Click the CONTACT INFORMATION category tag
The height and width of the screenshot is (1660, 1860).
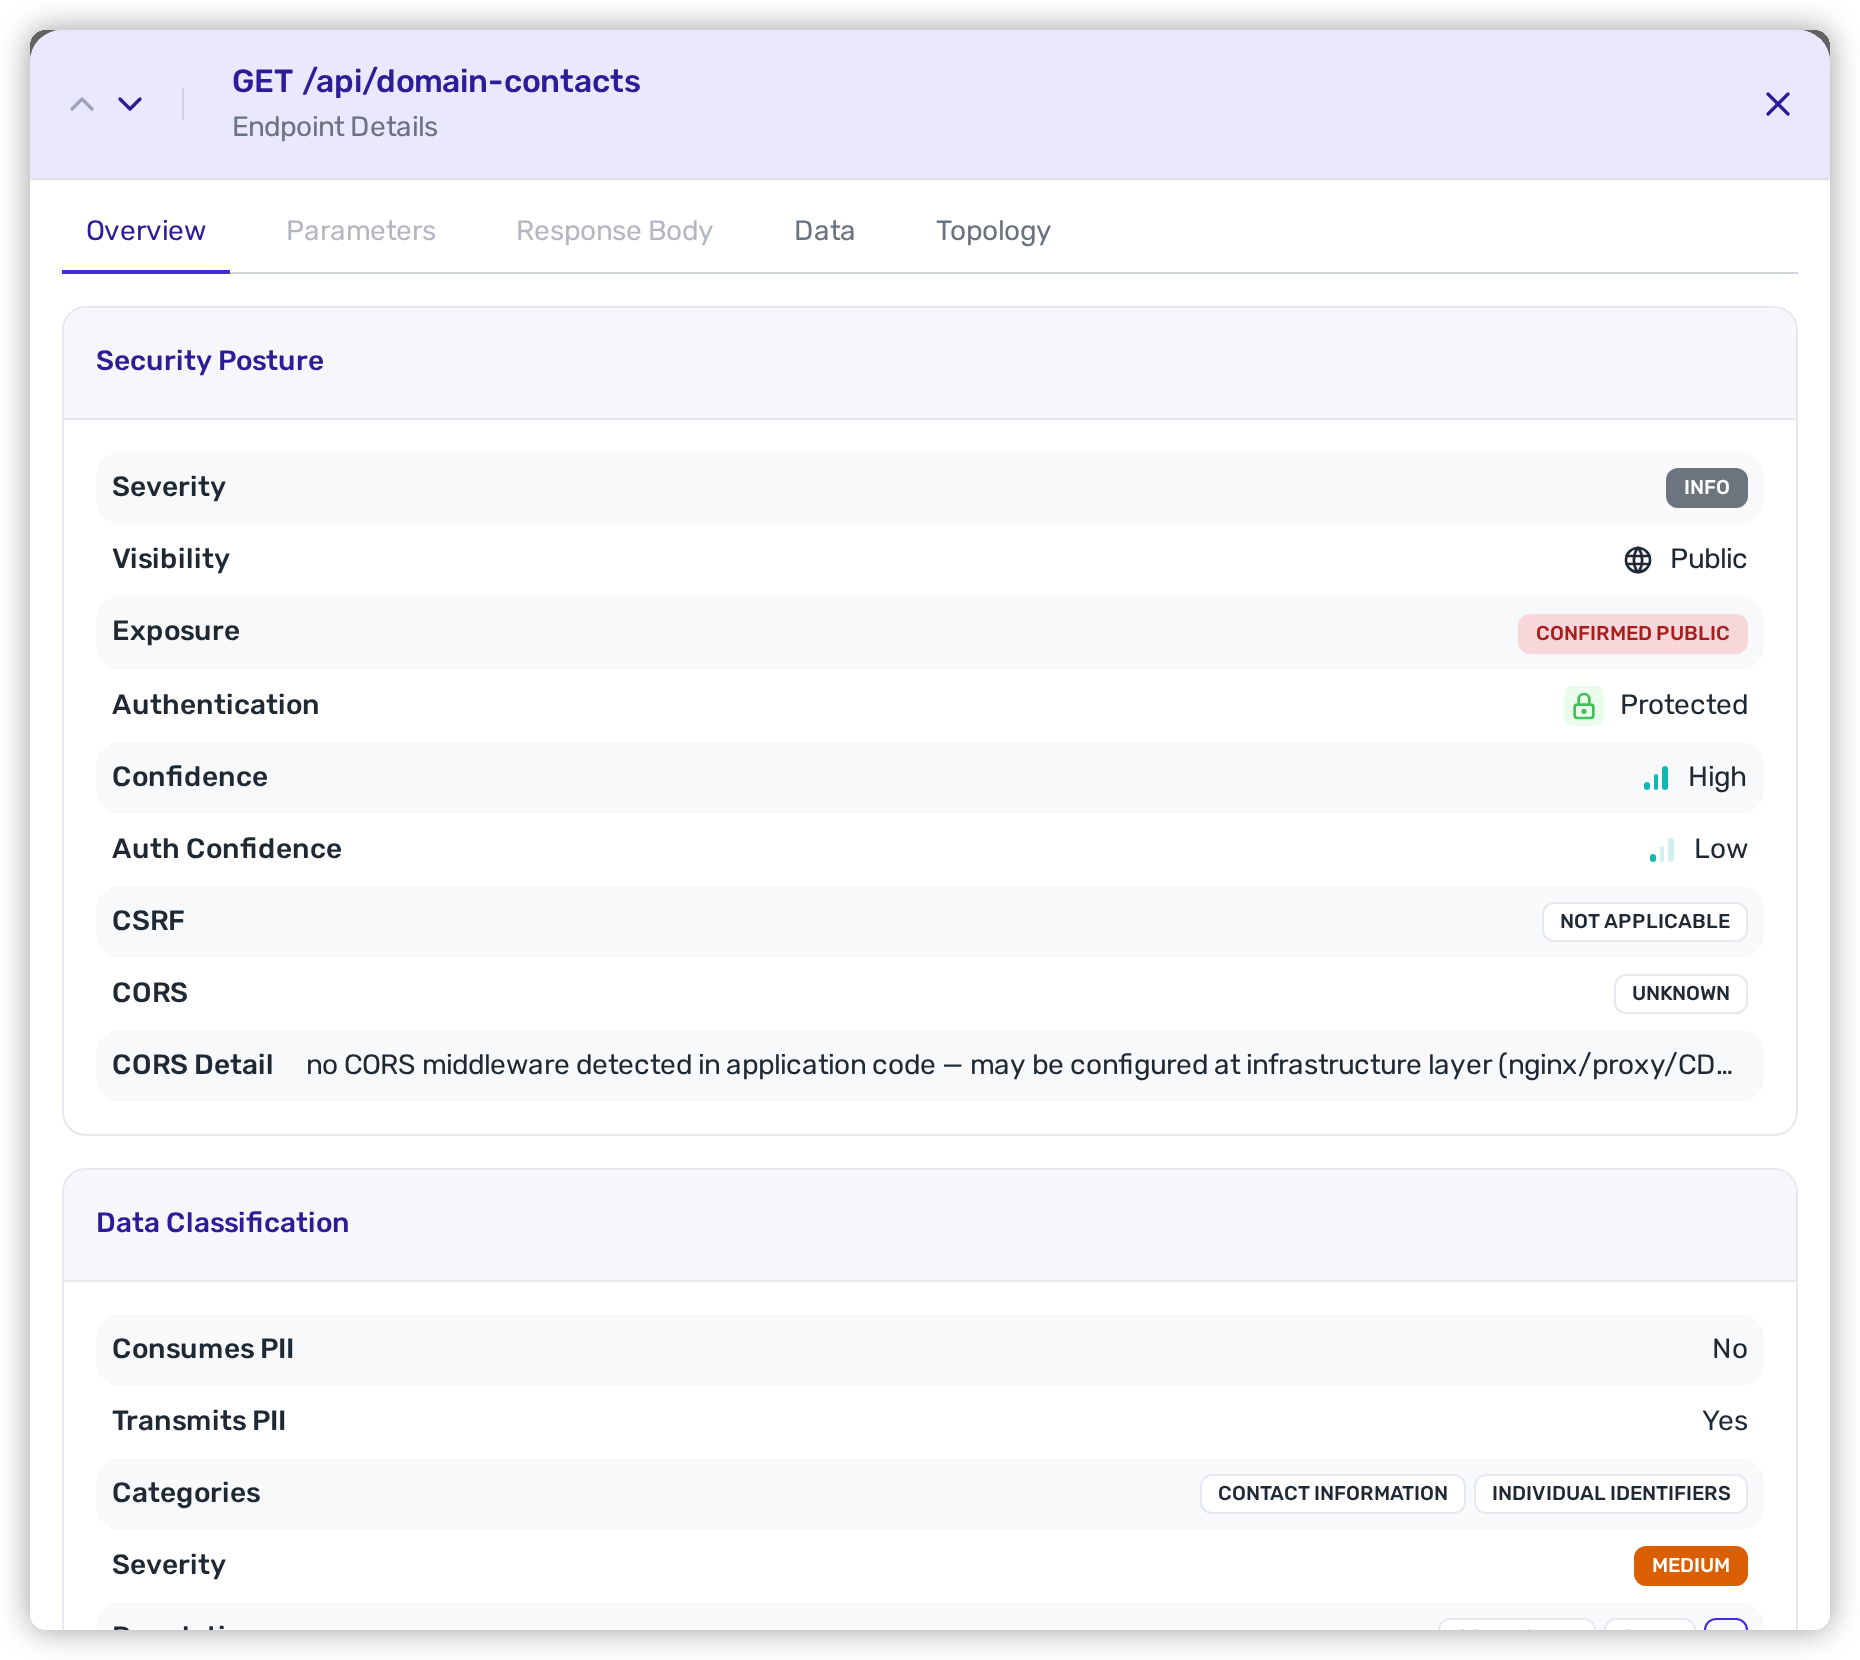1332,1493
